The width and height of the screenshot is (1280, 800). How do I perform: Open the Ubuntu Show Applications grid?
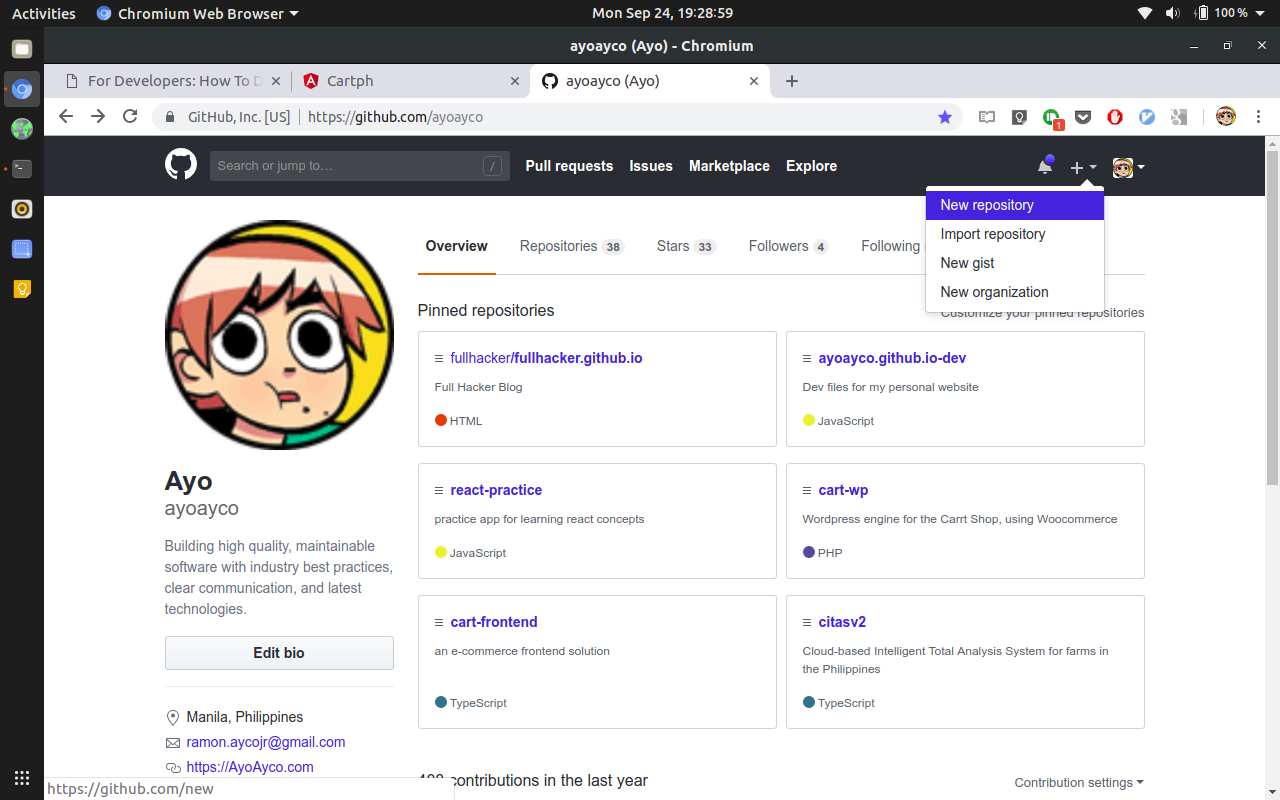tap(22, 778)
